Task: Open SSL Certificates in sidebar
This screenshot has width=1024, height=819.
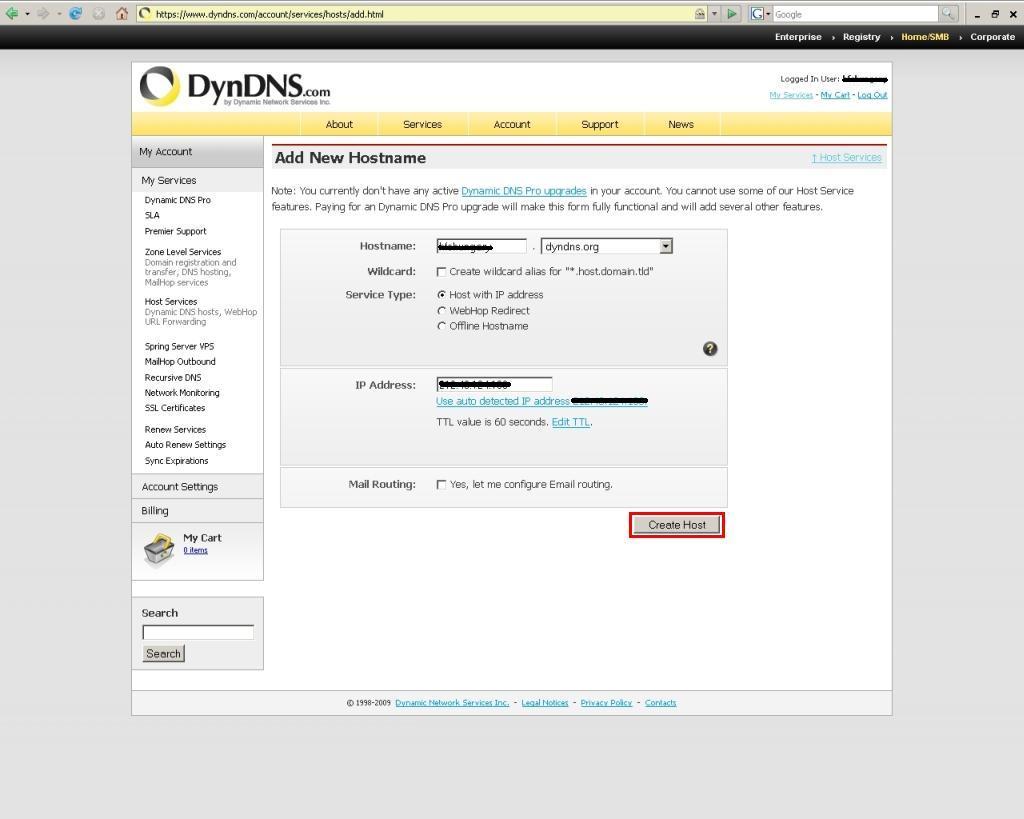Action: pos(174,408)
